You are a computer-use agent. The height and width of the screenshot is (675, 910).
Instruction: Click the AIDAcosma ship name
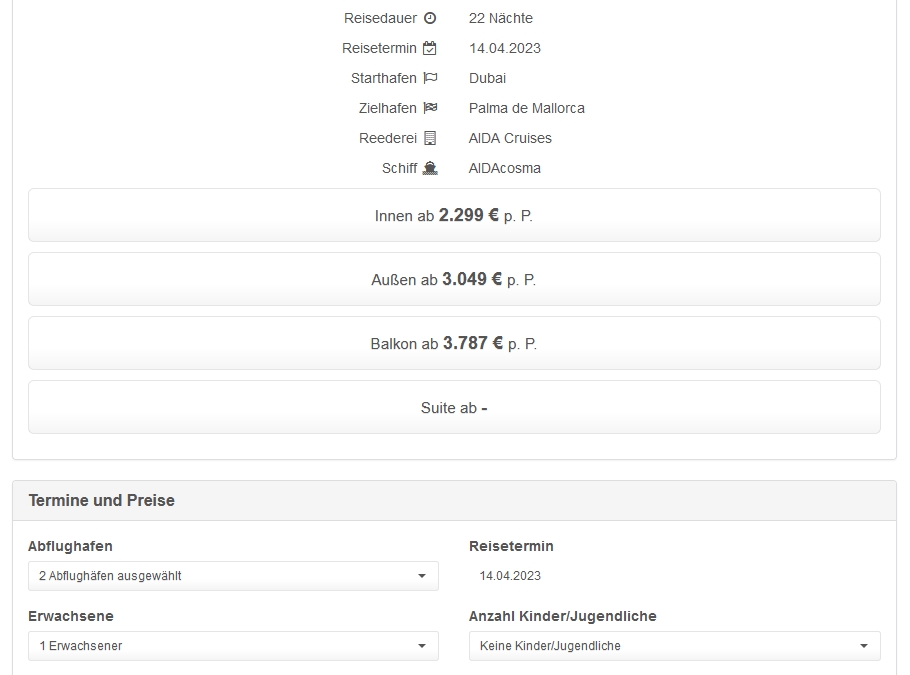504,168
